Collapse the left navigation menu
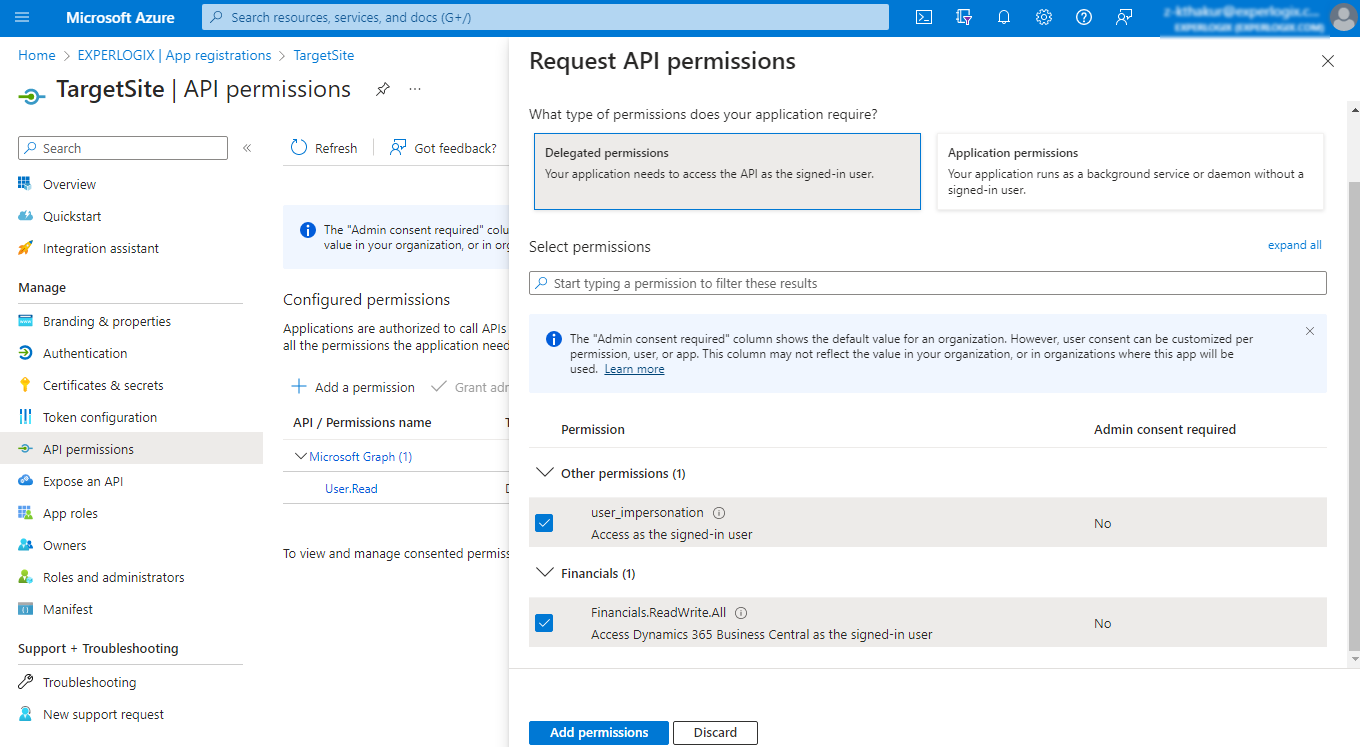1360x747 pixels. tap(247, 148)
